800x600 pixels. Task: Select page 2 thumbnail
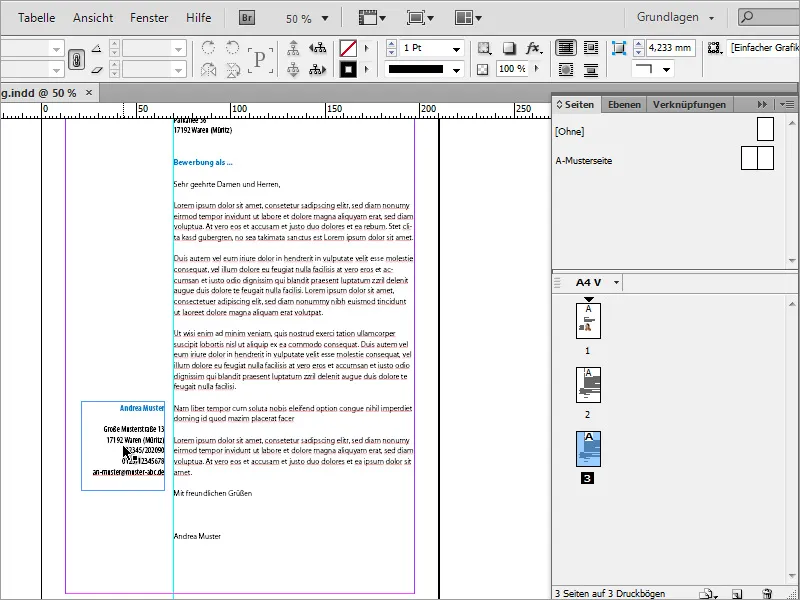588,385
